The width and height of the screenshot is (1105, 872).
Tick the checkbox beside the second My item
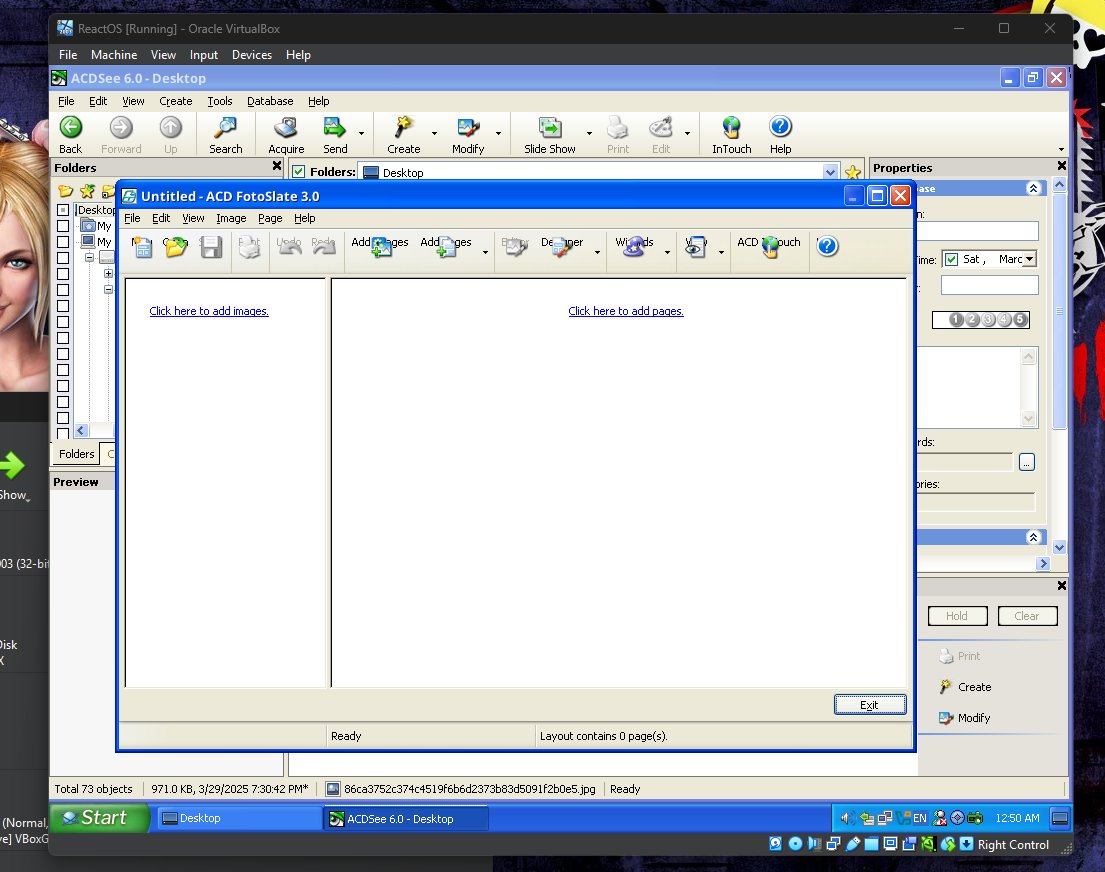click(x=63, y=242)
